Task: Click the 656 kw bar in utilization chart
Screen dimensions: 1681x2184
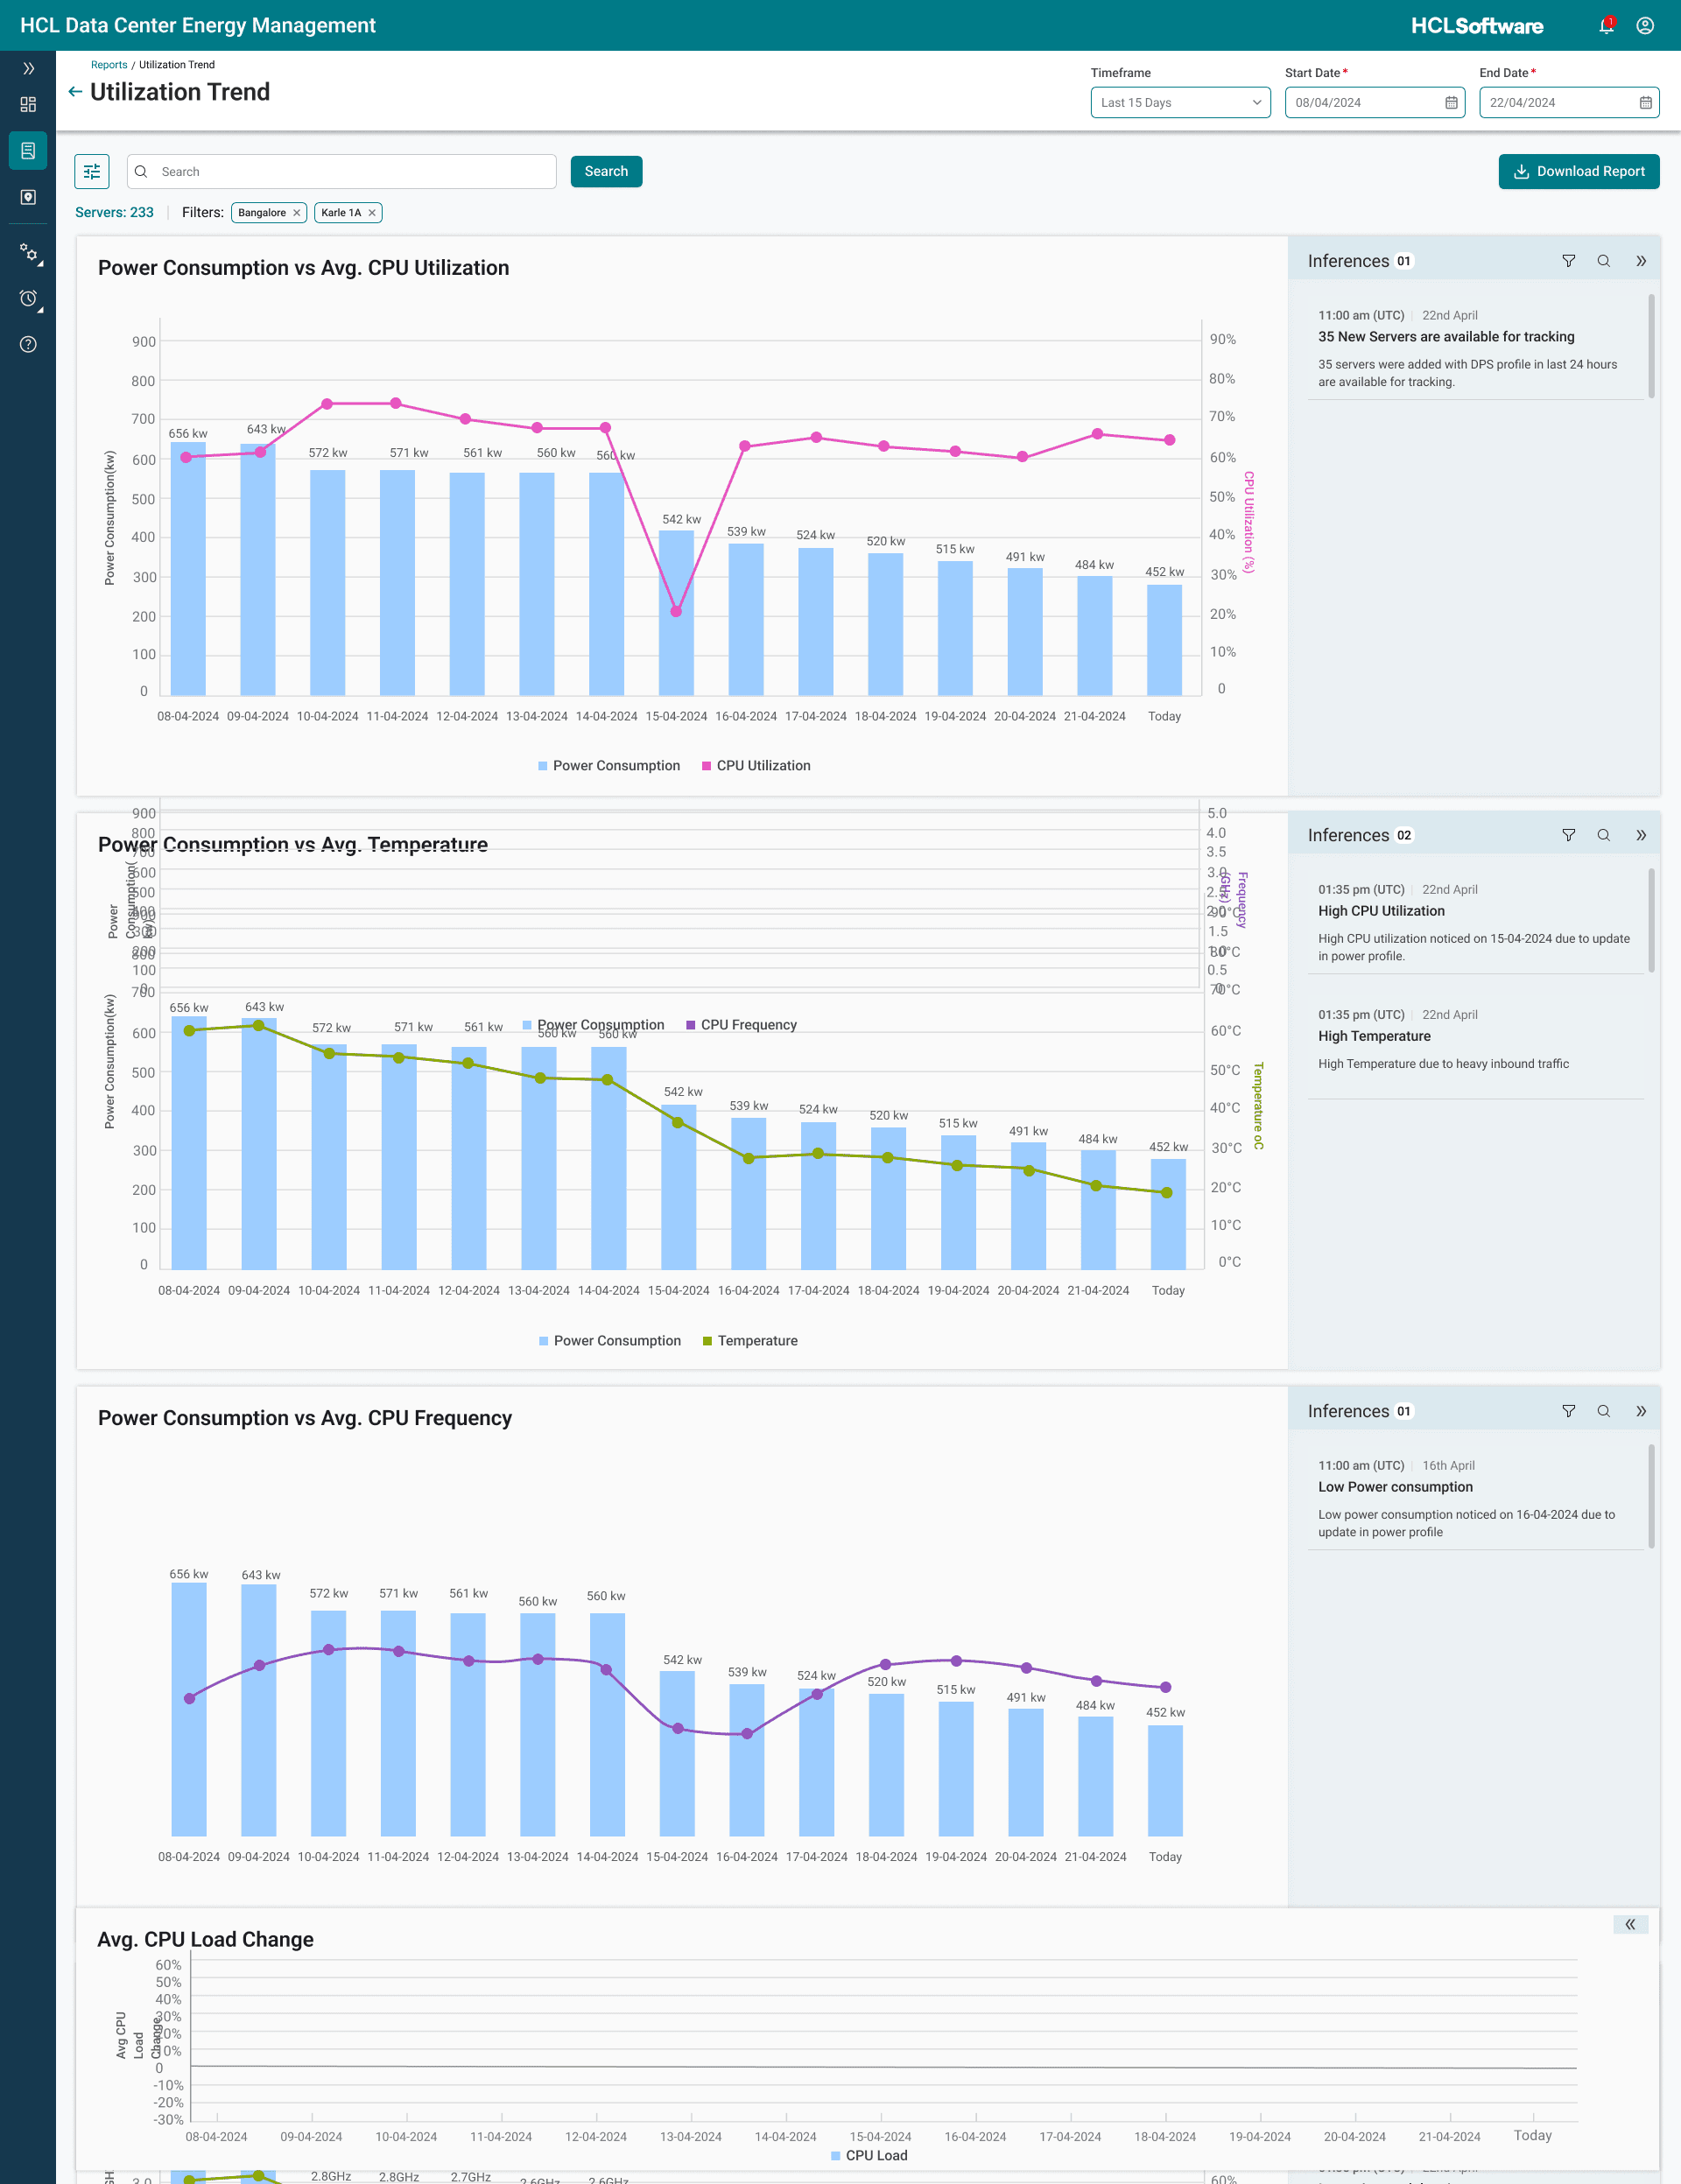Action: [x=188, y=569]
